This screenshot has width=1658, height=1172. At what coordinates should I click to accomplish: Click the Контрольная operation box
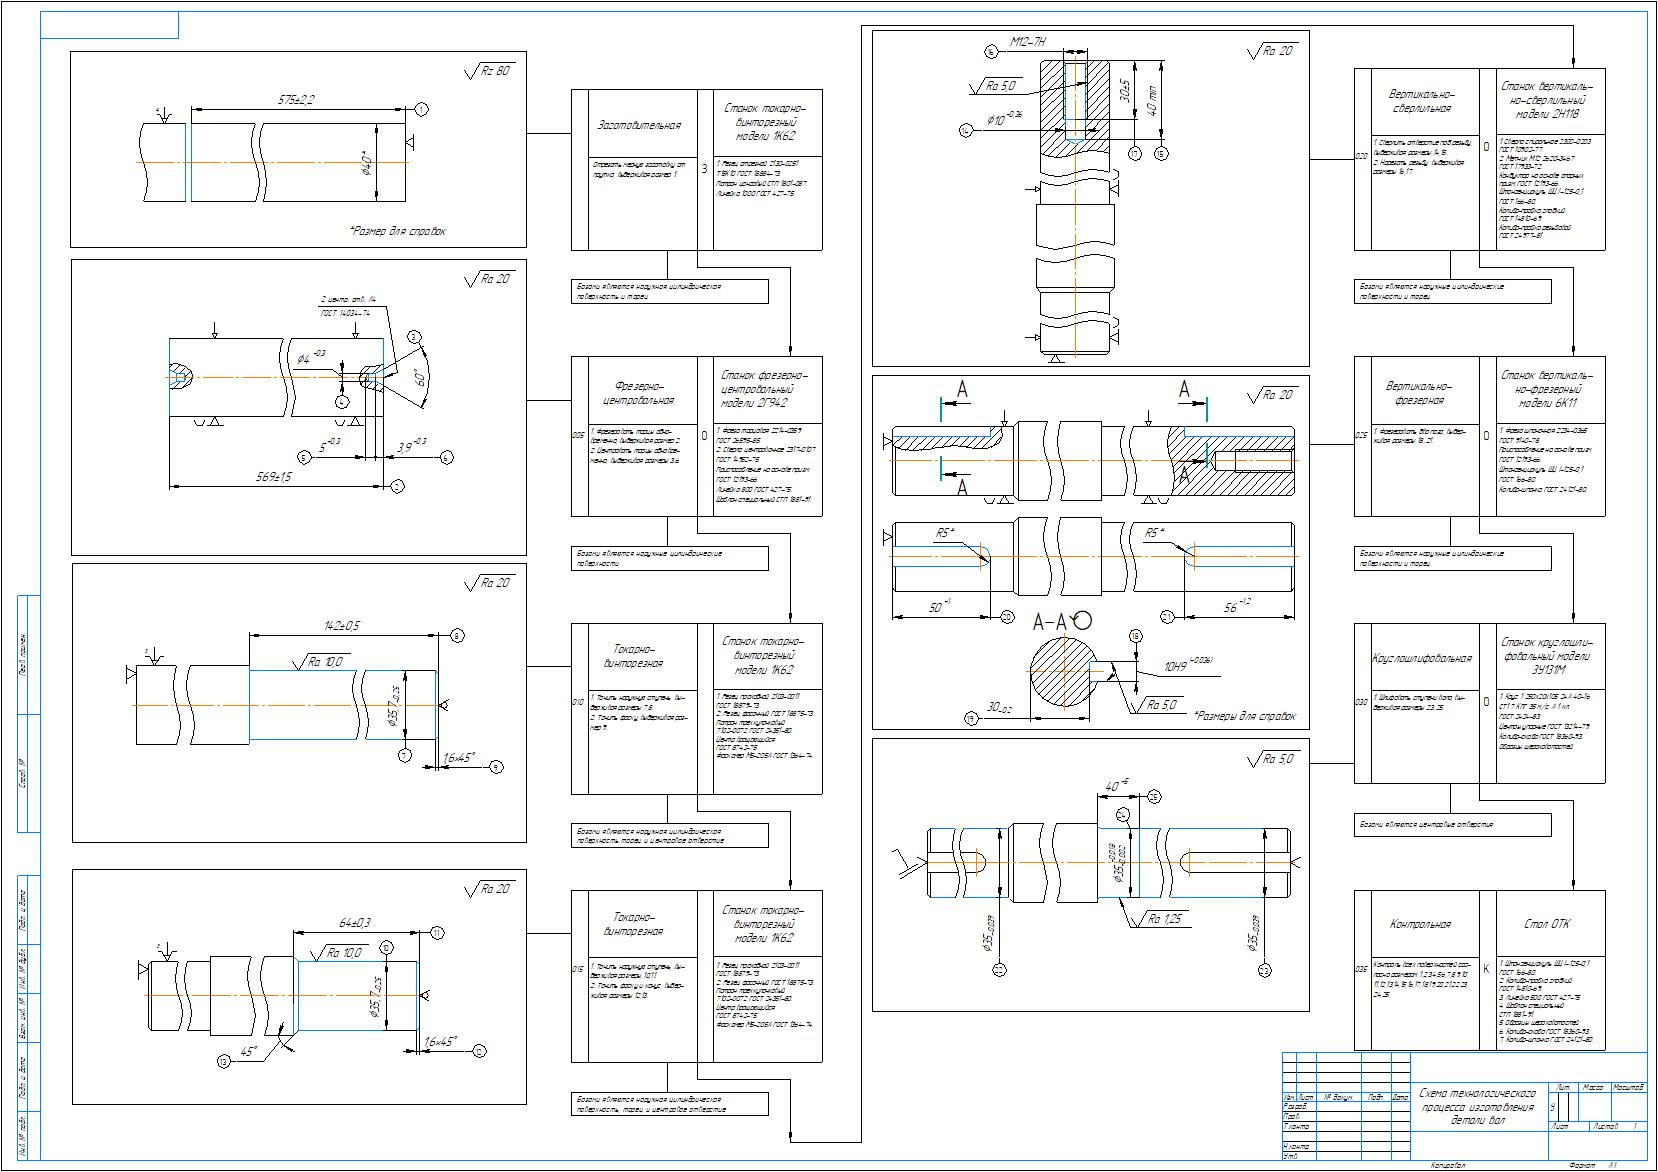coord(1420,925)
